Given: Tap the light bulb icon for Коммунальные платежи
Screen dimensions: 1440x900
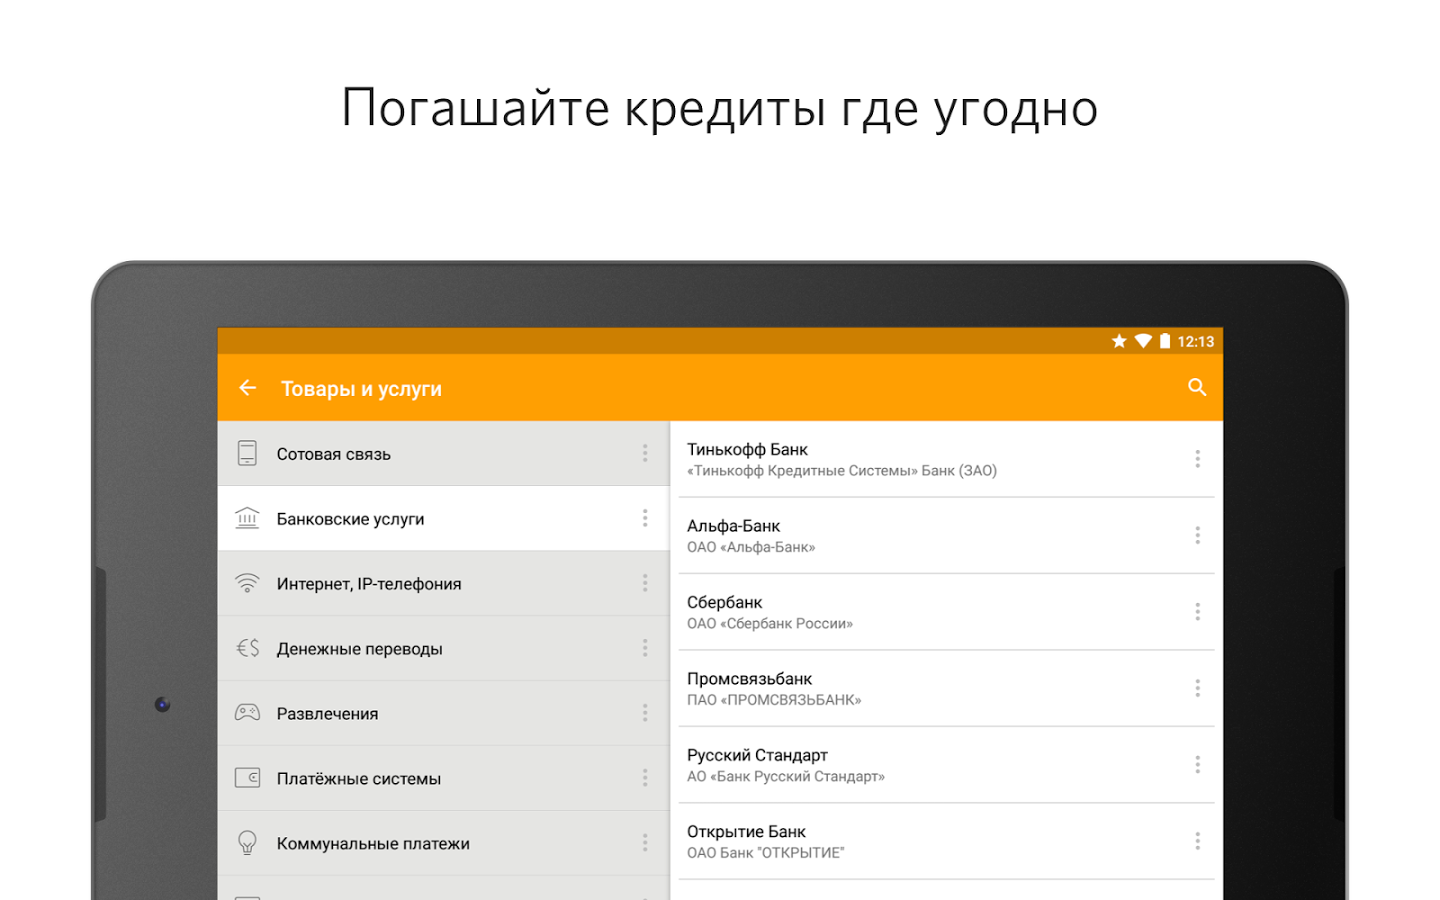Looking at the screenshot, I should [x=247, y=843].
